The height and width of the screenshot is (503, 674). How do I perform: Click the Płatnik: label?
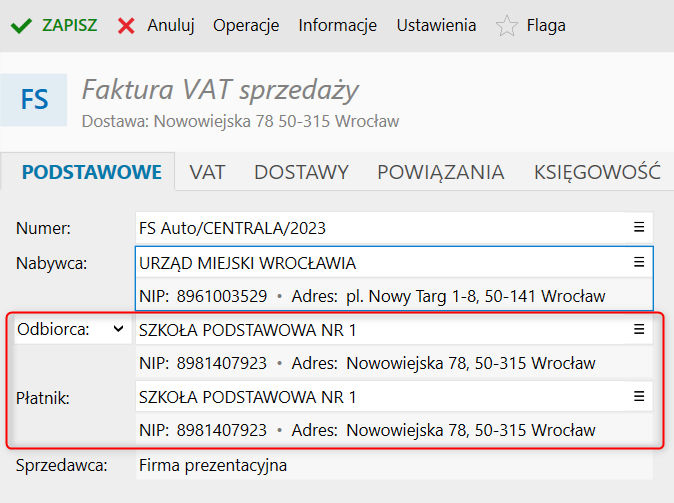(43, 398)
